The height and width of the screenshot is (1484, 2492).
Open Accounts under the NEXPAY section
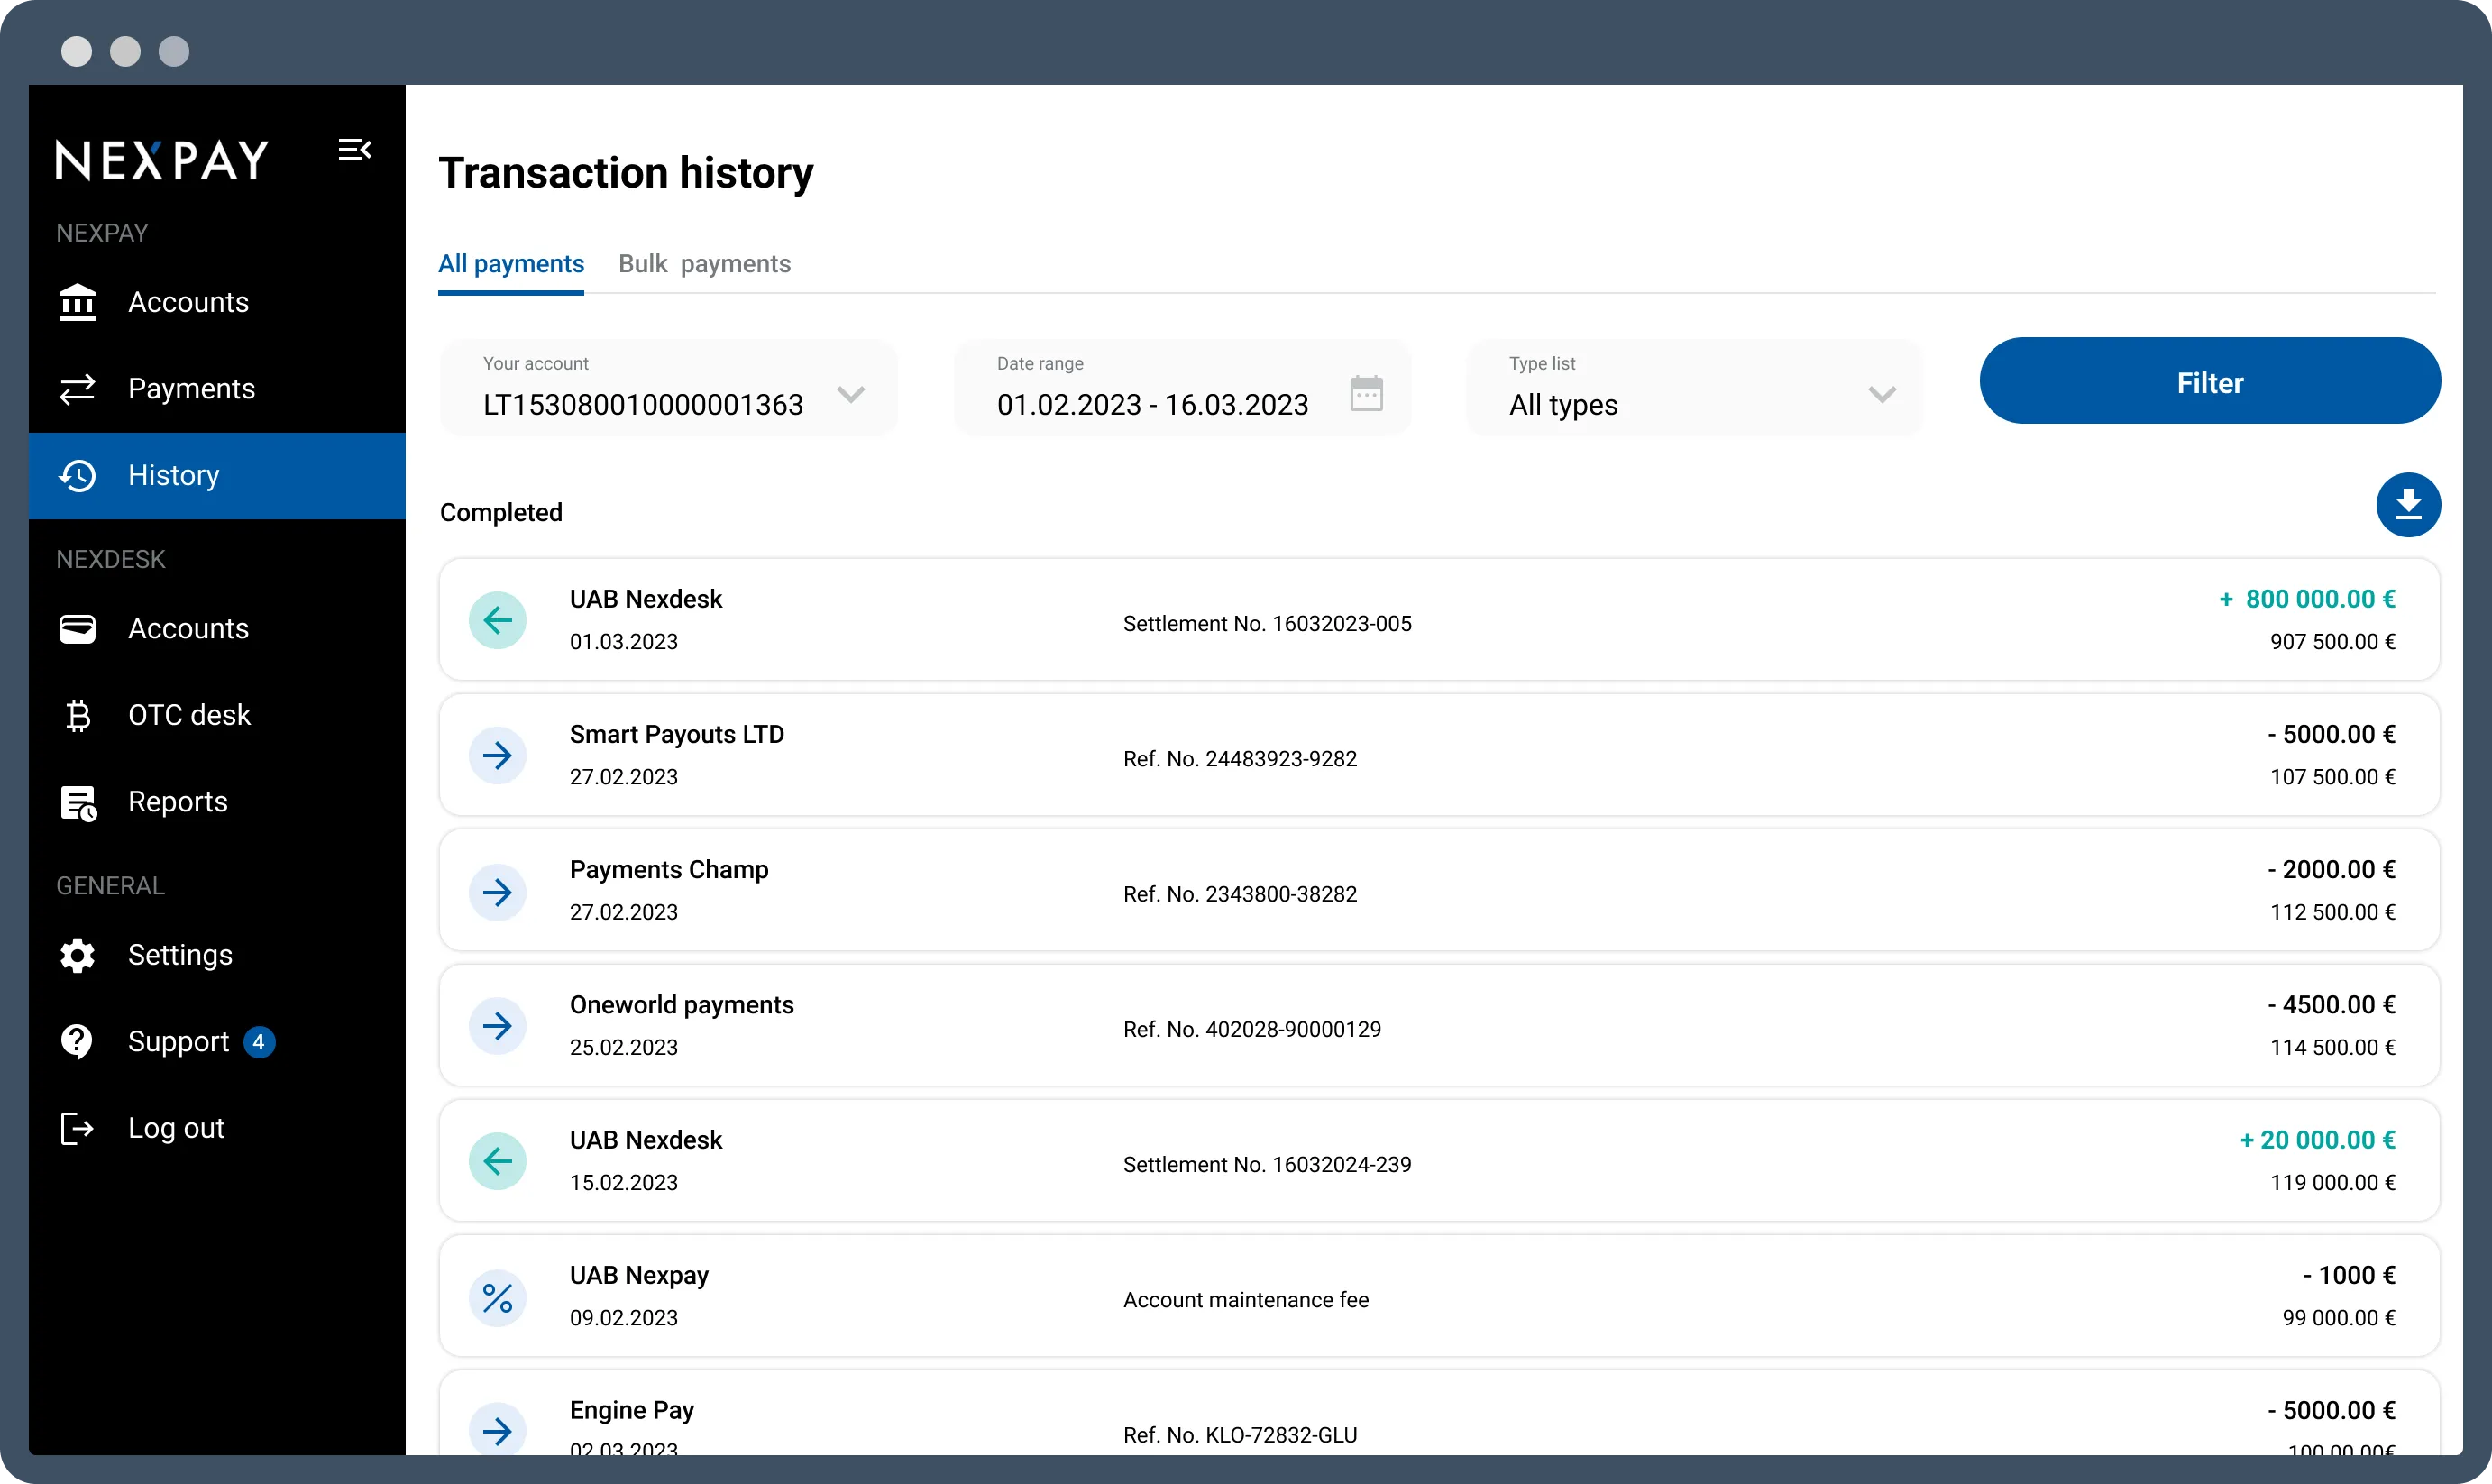click(x=217, y=302)
